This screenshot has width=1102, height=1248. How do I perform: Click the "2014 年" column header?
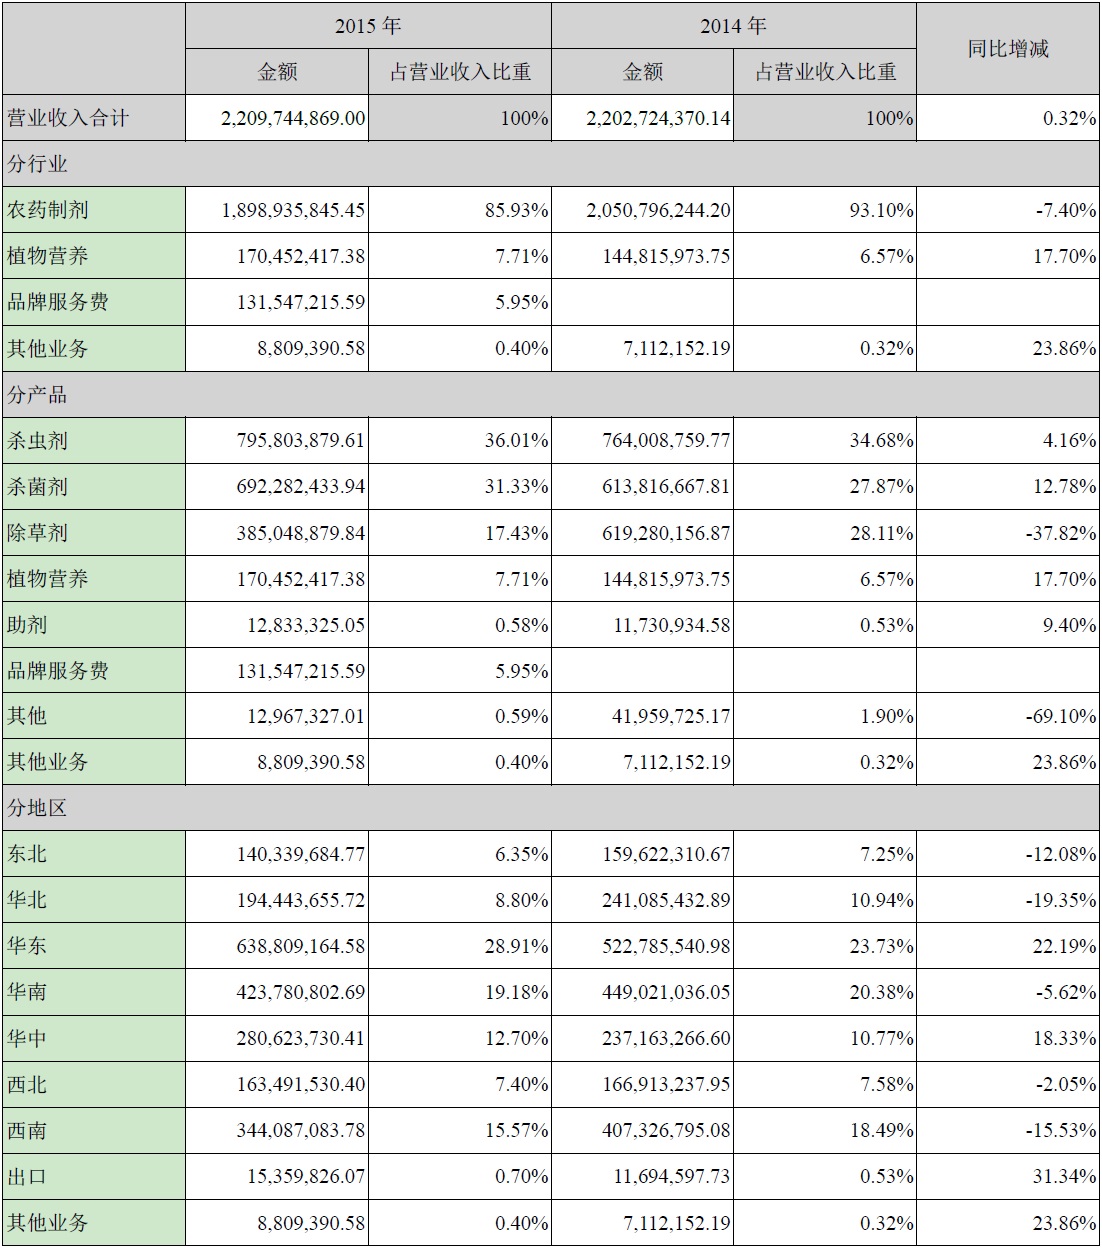point(733,26)
